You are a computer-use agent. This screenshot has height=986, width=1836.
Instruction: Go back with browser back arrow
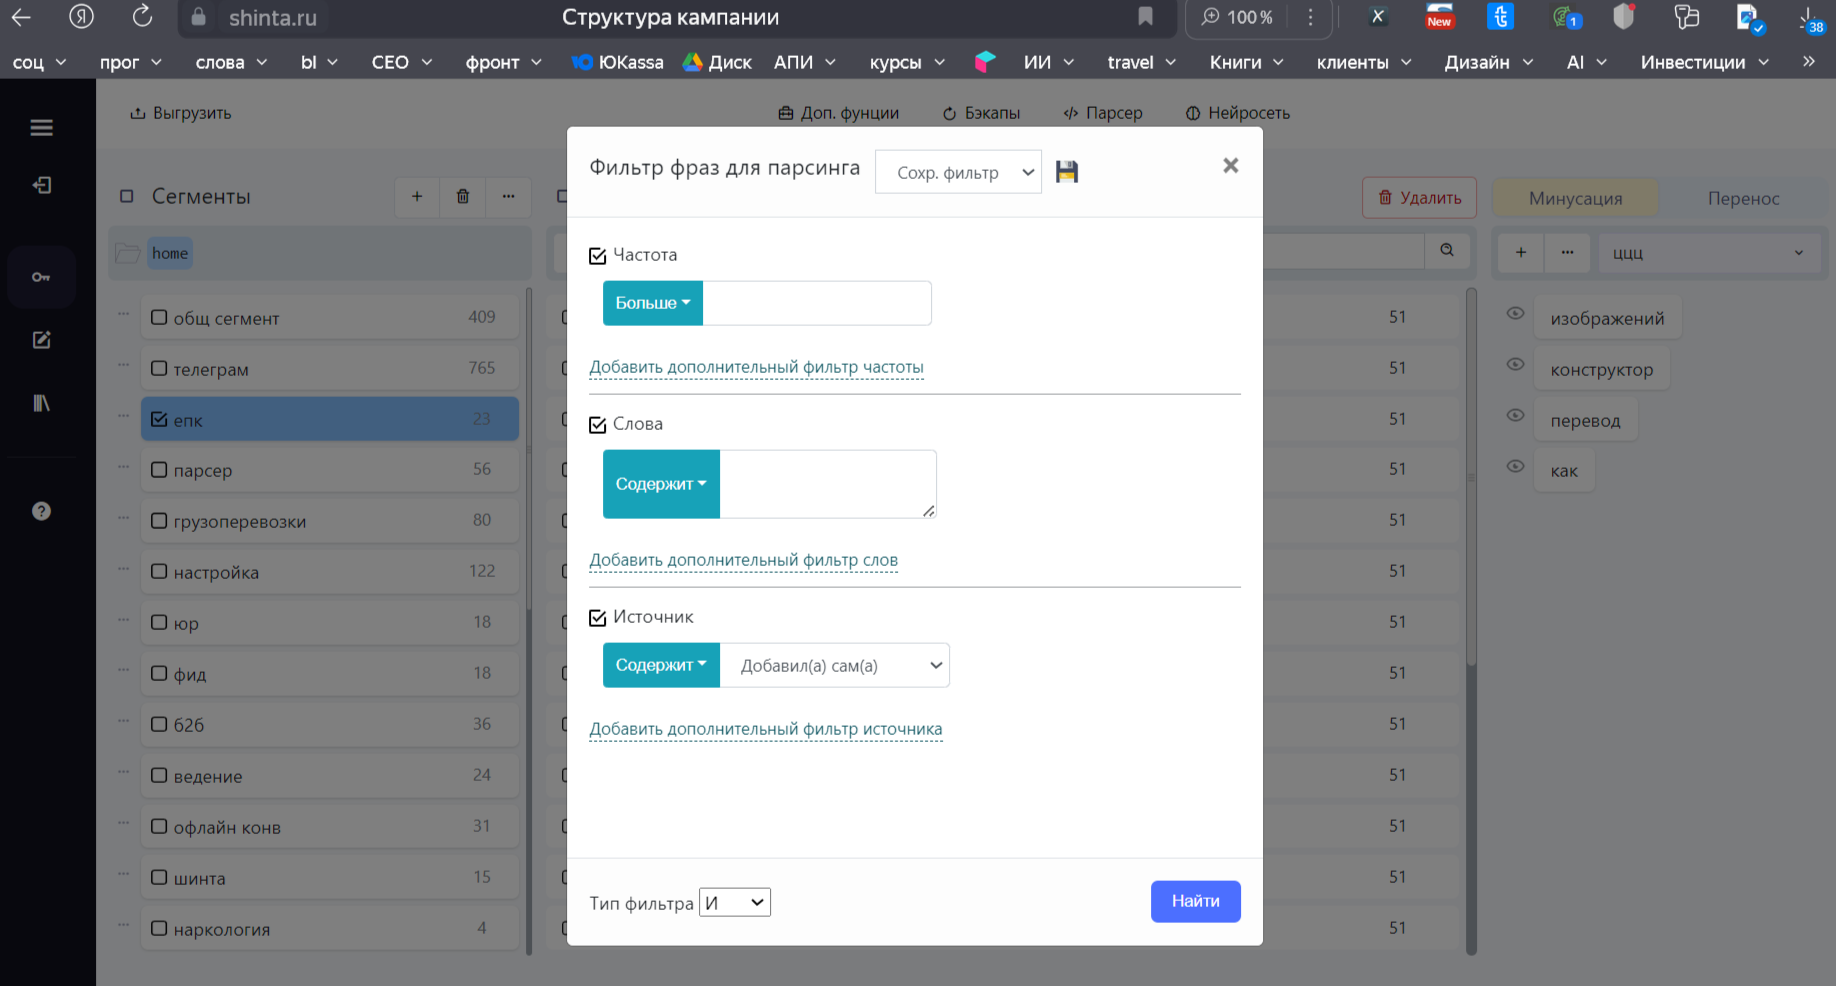point(21,17)
